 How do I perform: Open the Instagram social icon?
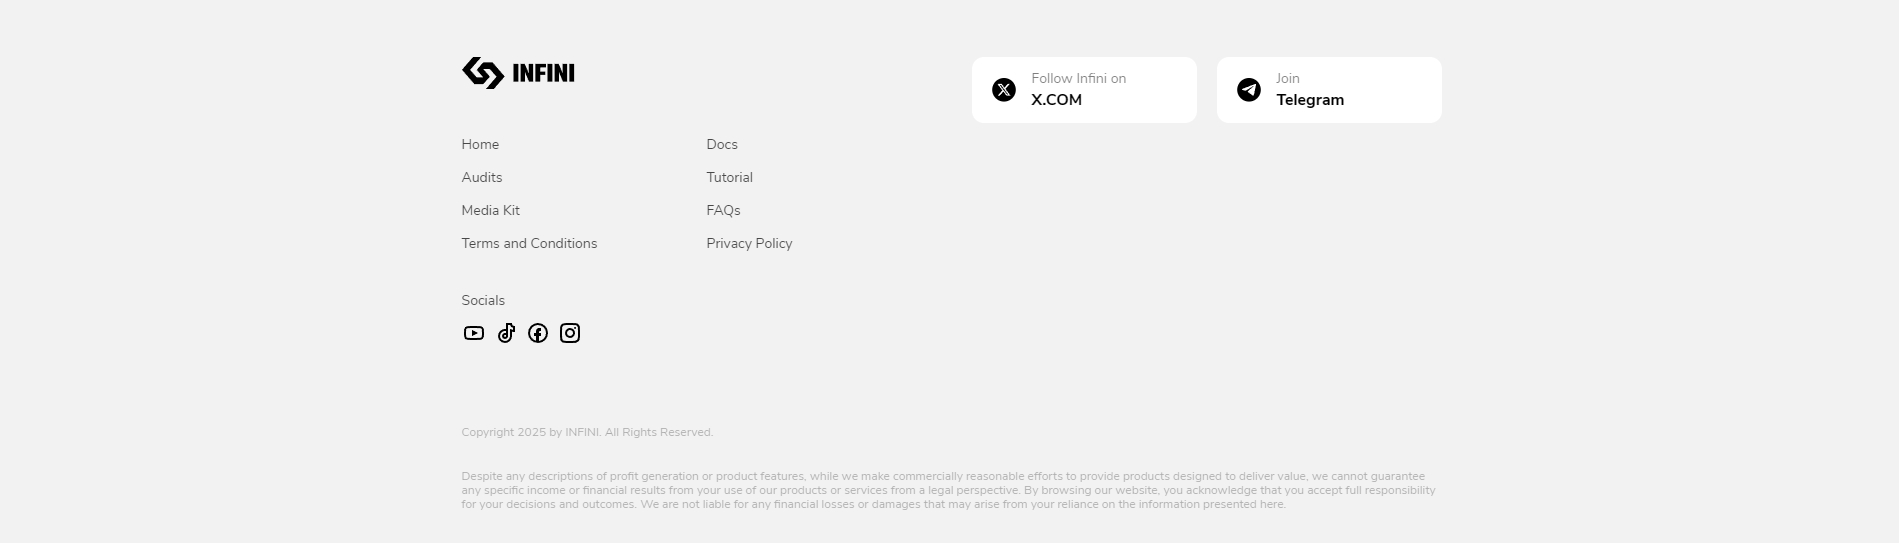click(570, 333)
